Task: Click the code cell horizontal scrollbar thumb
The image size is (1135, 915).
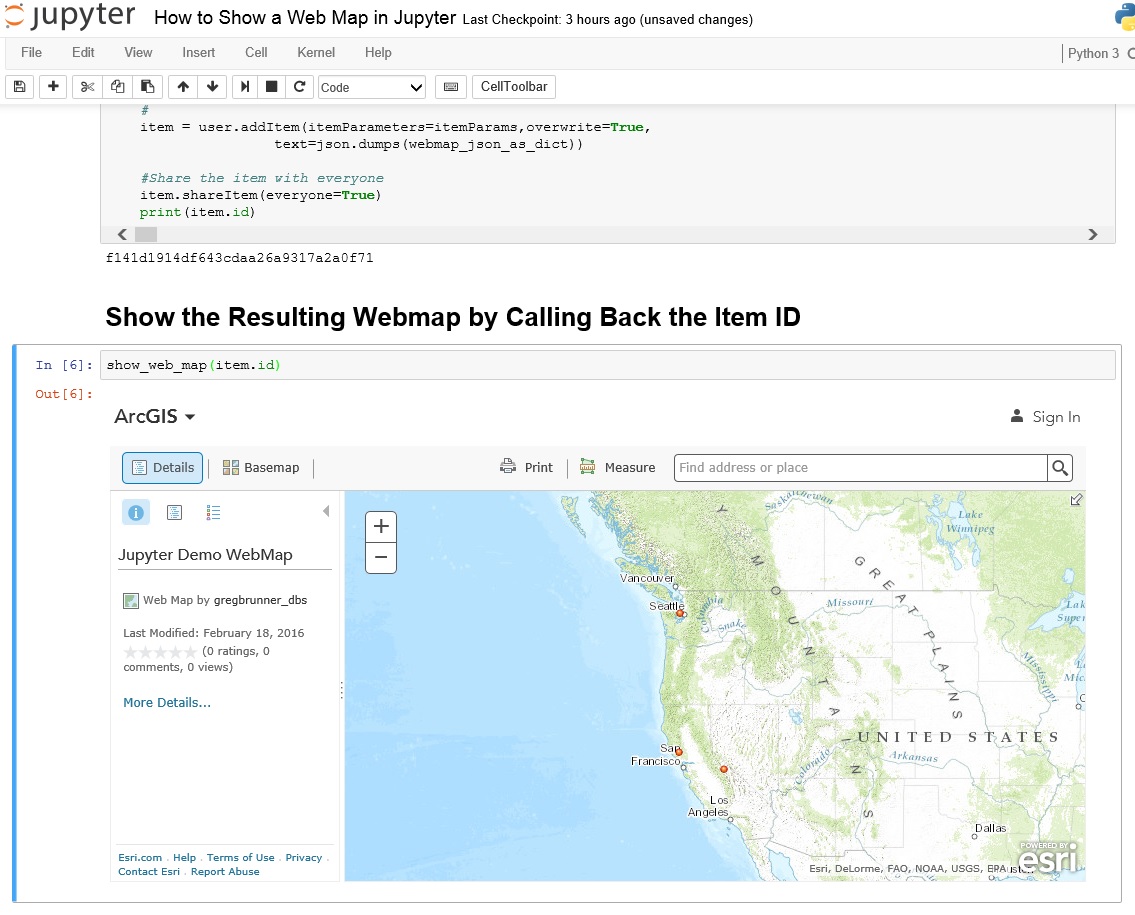Action: 145,235
